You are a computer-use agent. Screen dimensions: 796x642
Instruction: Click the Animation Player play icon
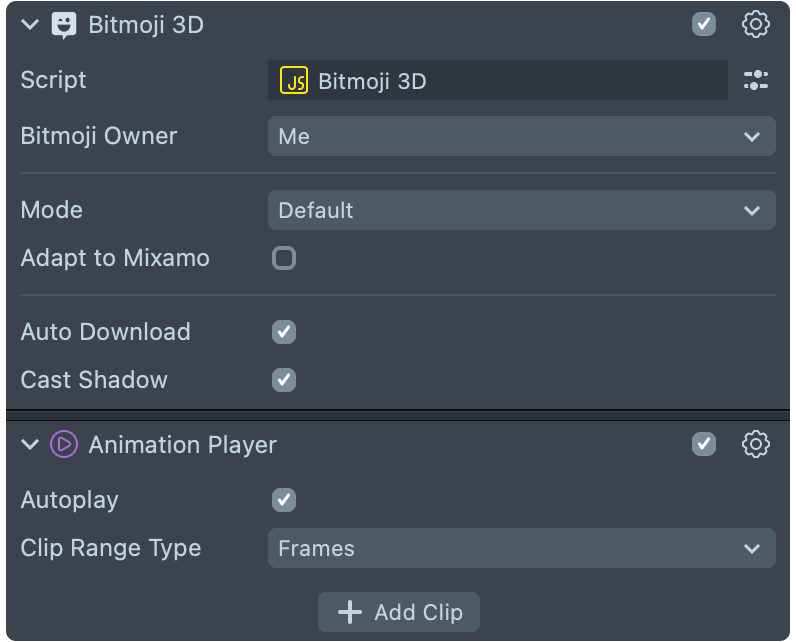[64, 445]
